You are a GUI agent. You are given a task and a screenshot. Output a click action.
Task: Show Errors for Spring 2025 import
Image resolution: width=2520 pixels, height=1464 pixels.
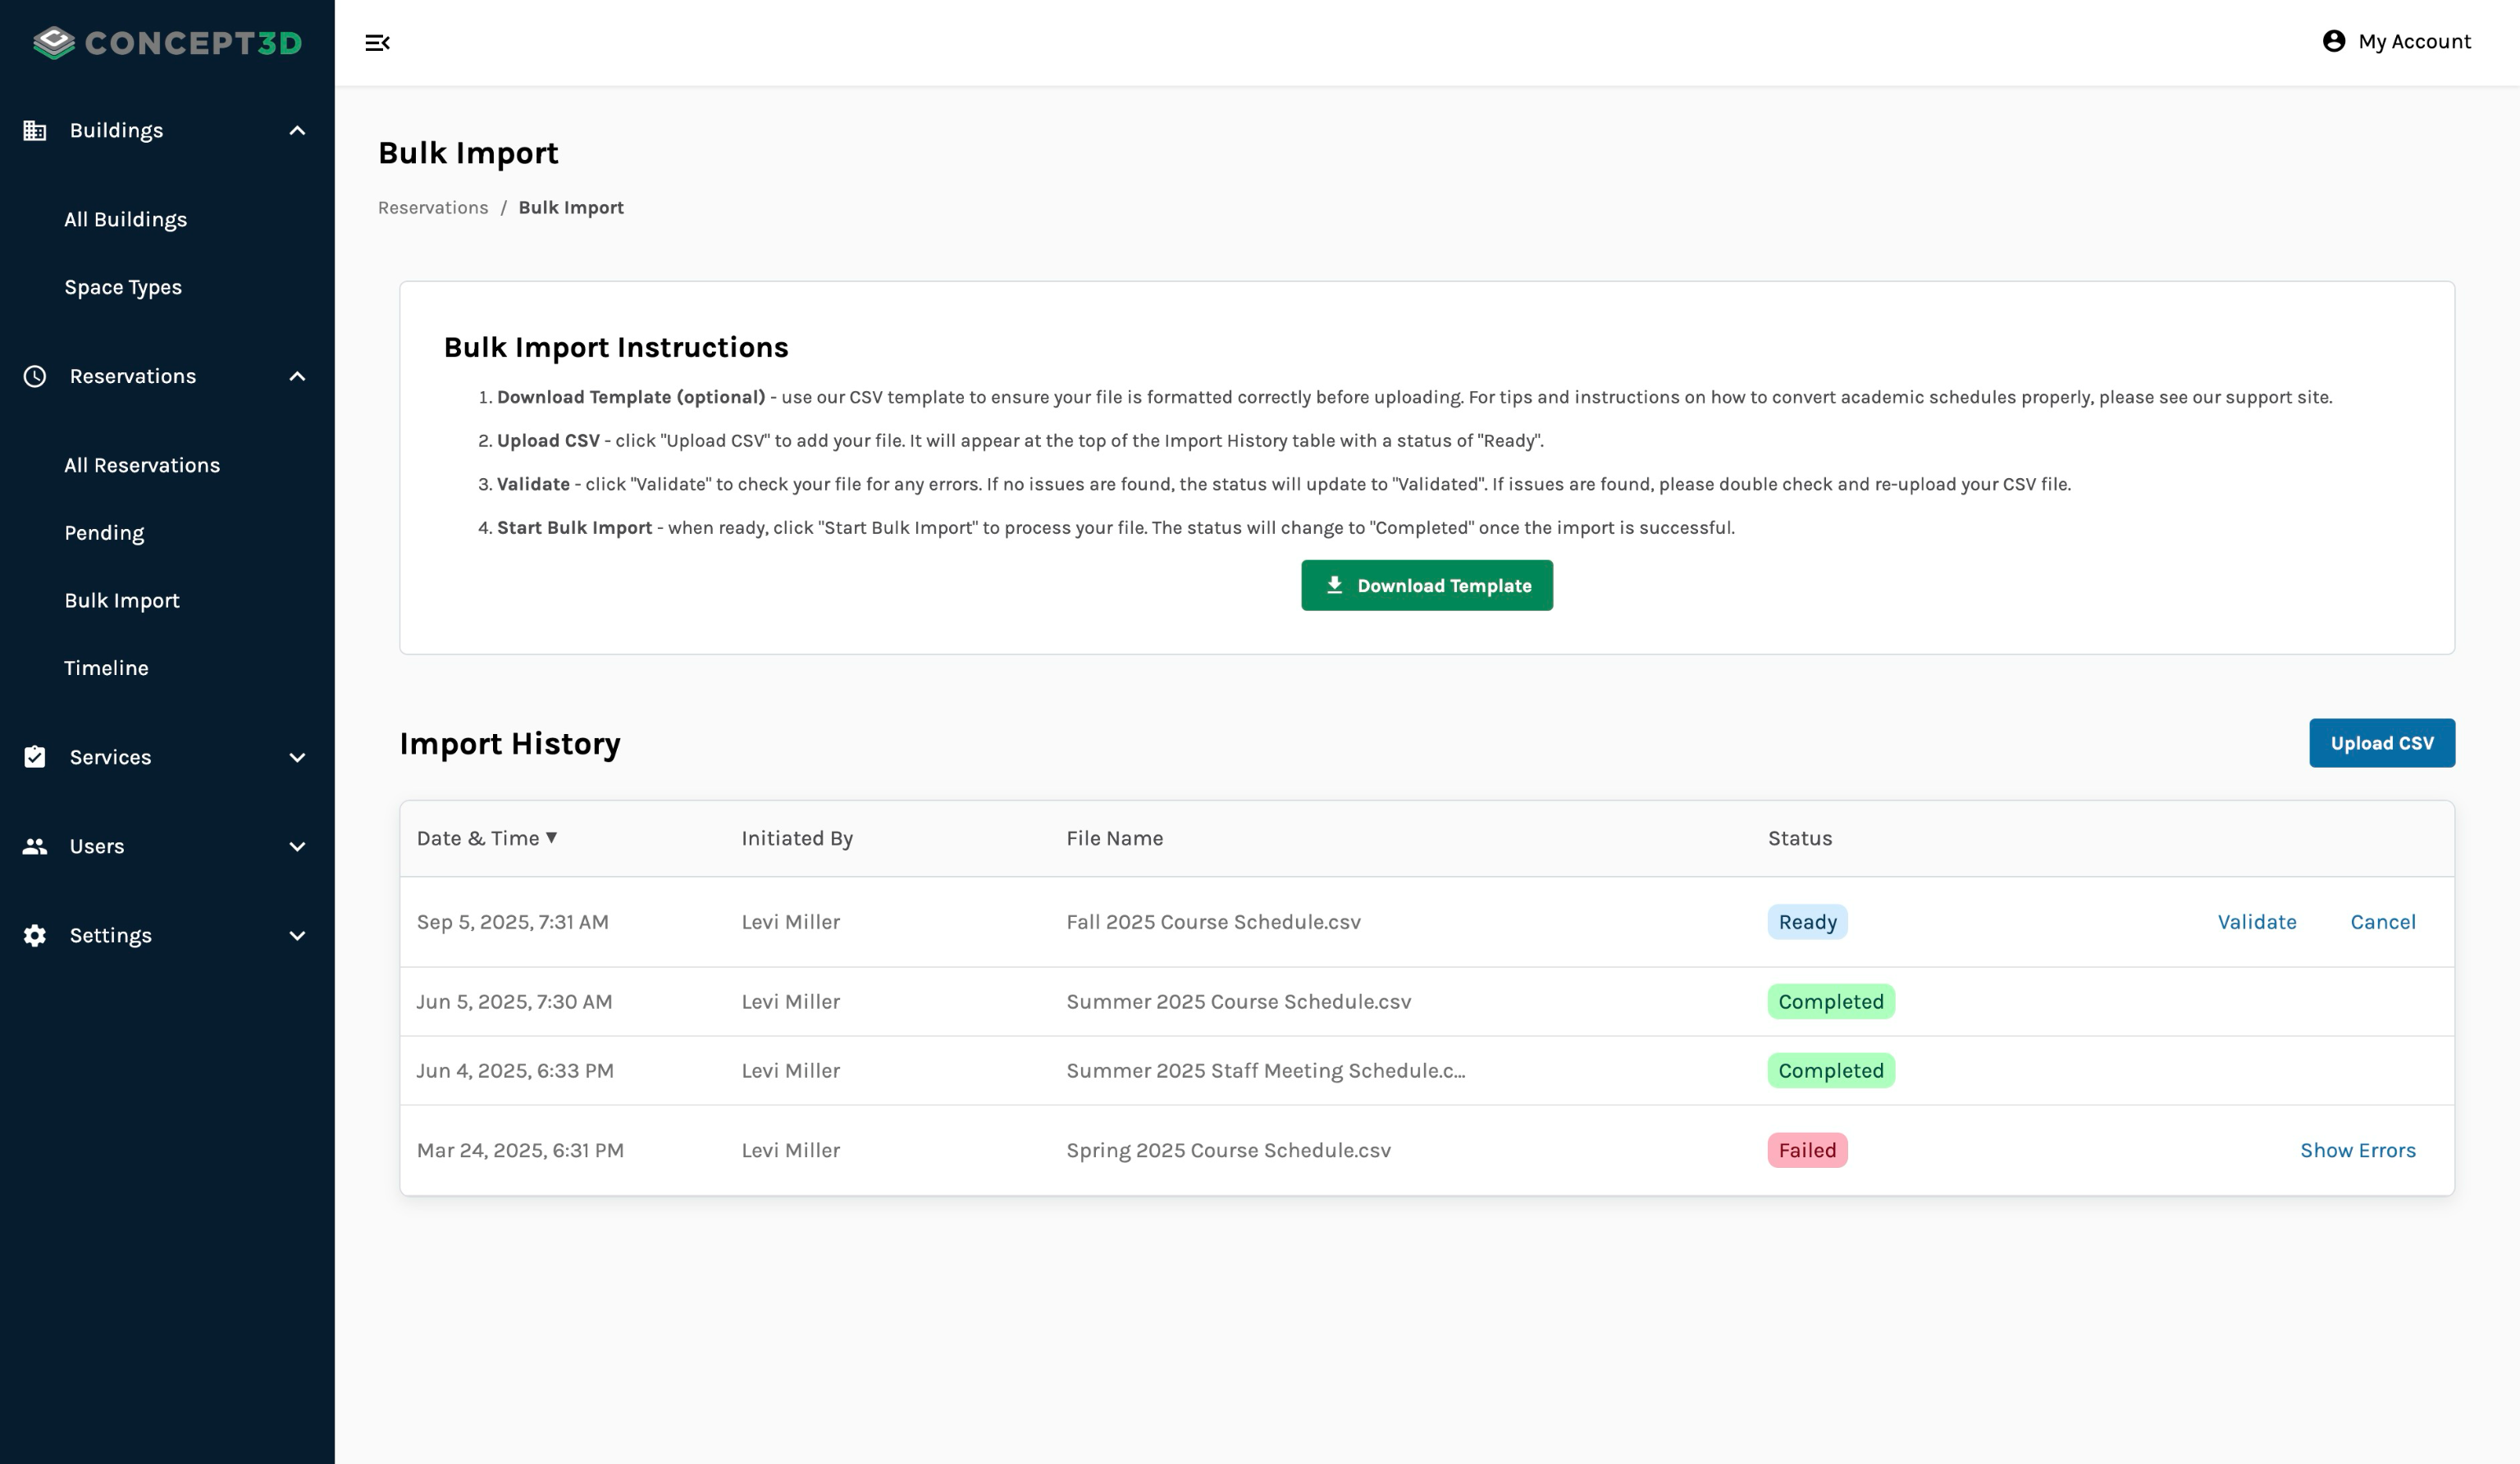point(2357,1150)
